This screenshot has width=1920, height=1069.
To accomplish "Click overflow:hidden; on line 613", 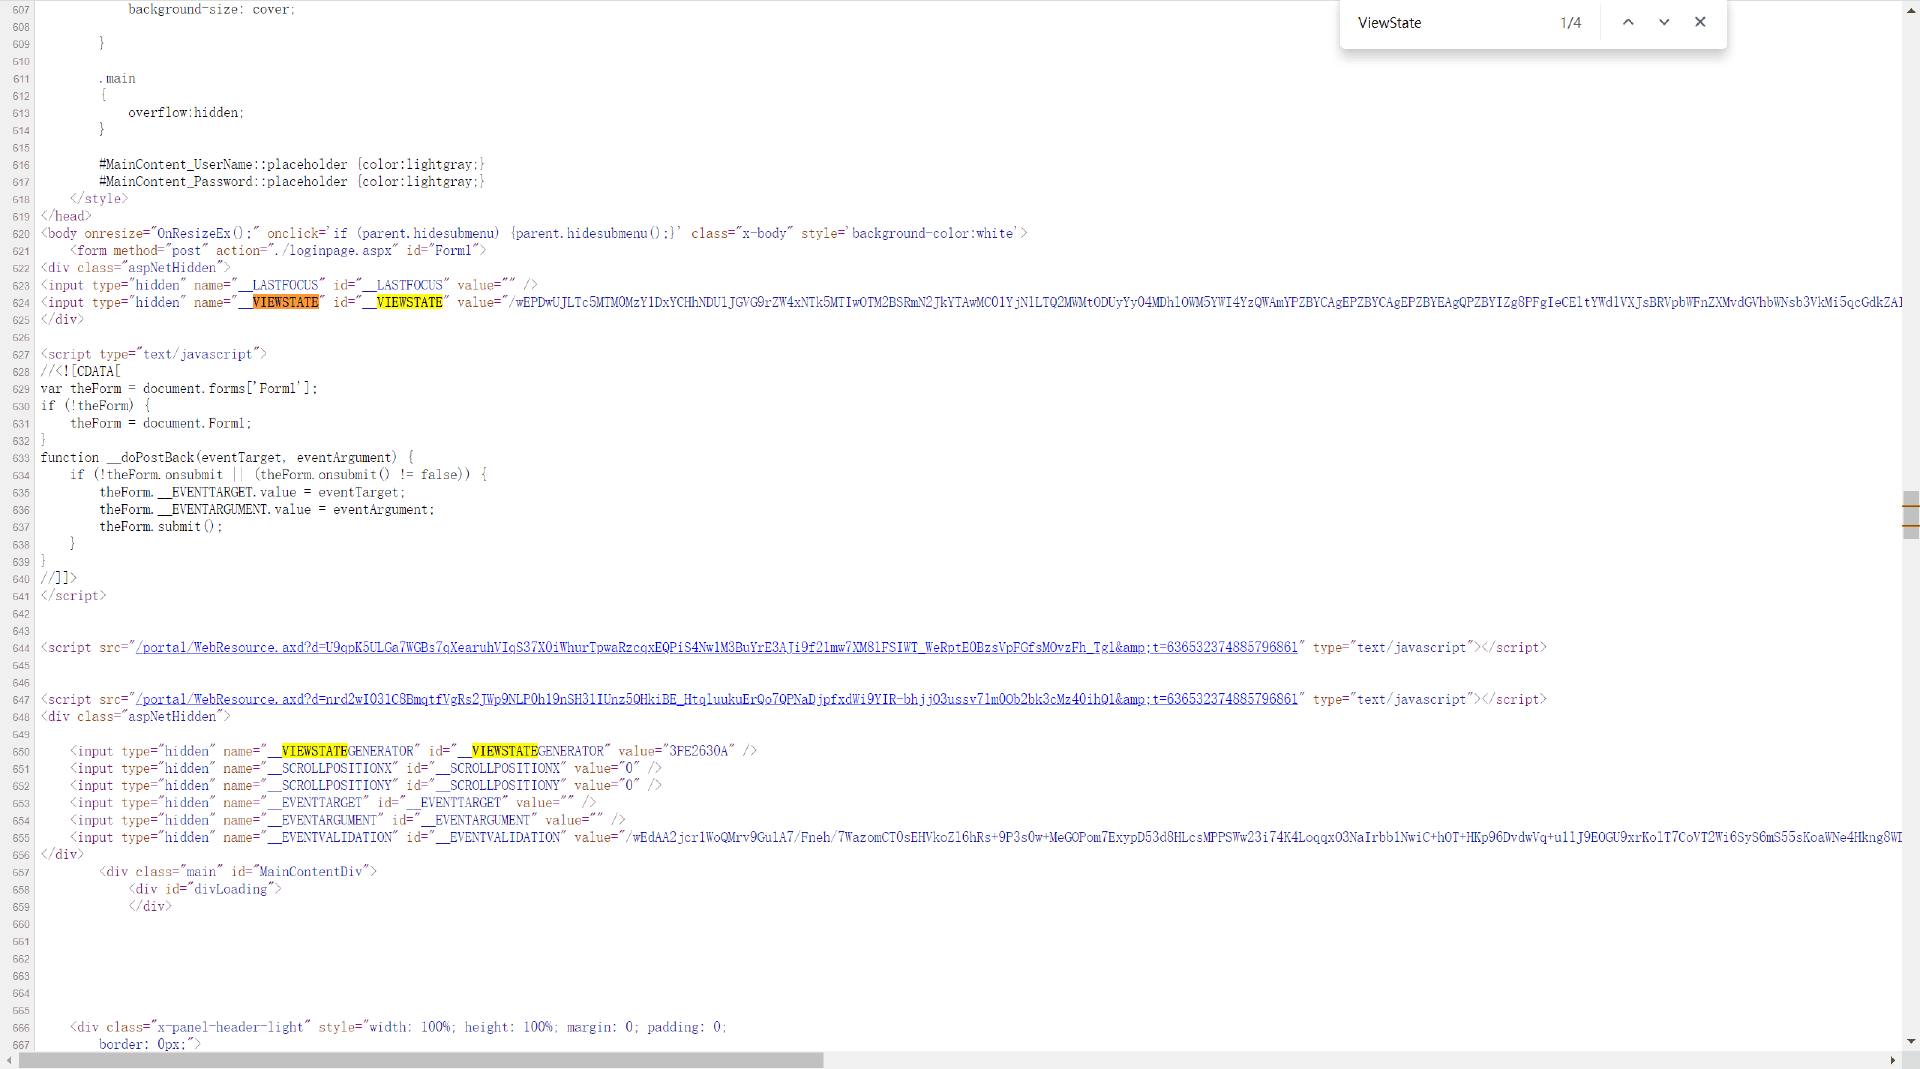I will click(186, 113).
